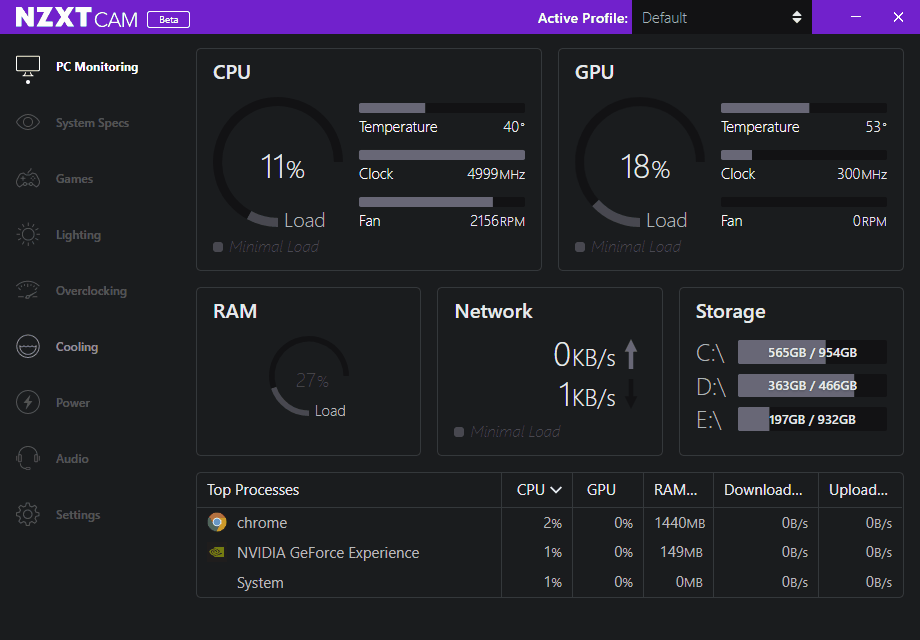Open Overclocking gauge icon
Image resolution: width=920 pixels, height=640 pixels.
pyautogui.click(x=28, y=291)
